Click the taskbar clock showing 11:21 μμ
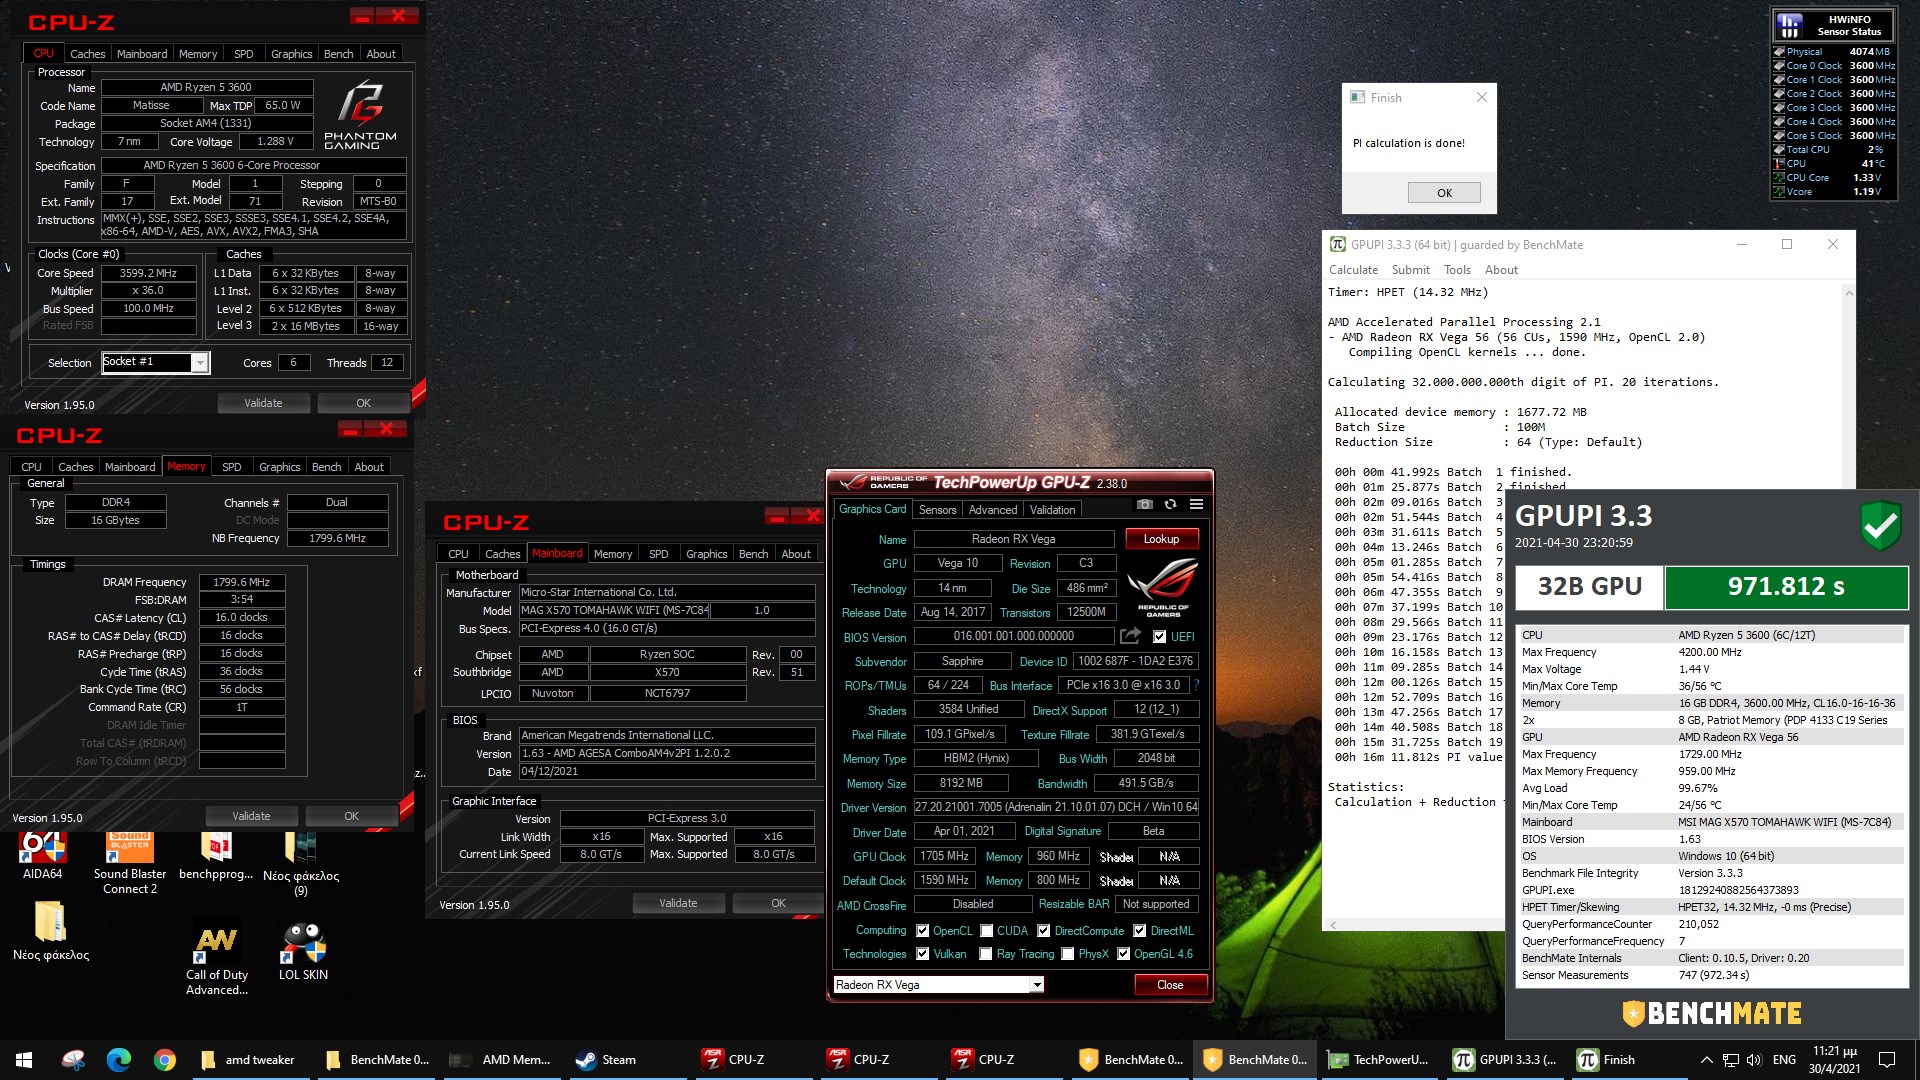 tap(1834, 1060)
